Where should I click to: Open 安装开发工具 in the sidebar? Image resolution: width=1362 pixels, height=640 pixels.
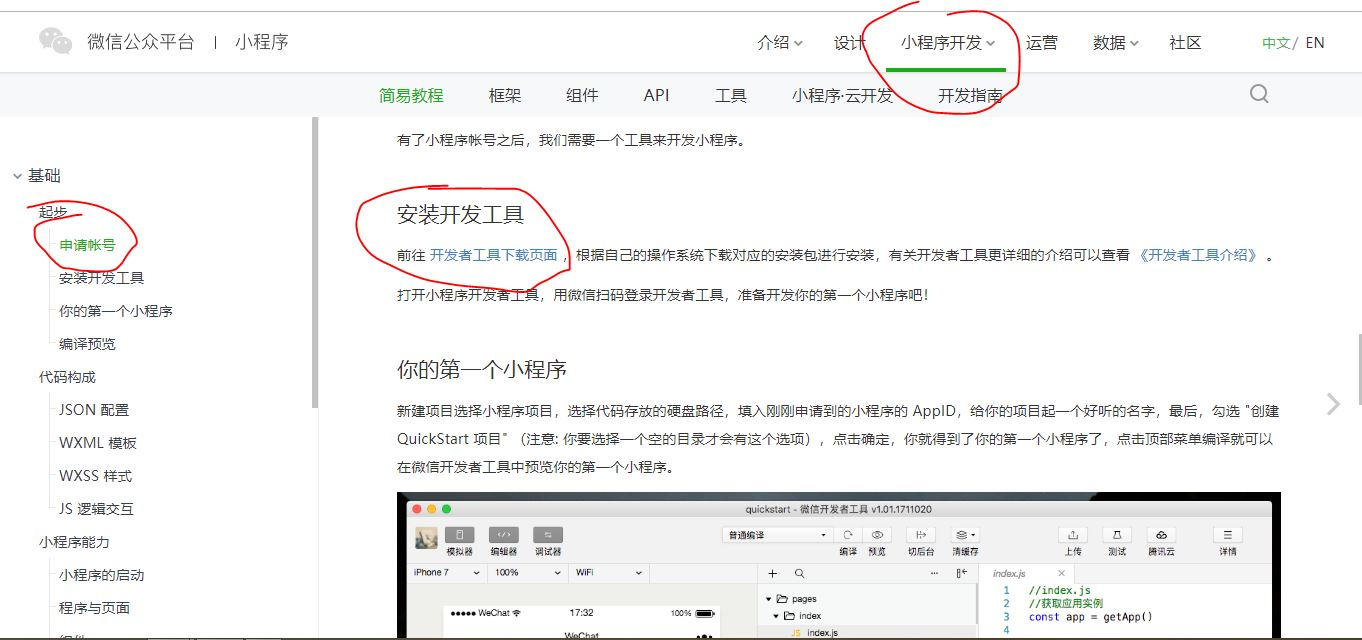coord(101,278)
